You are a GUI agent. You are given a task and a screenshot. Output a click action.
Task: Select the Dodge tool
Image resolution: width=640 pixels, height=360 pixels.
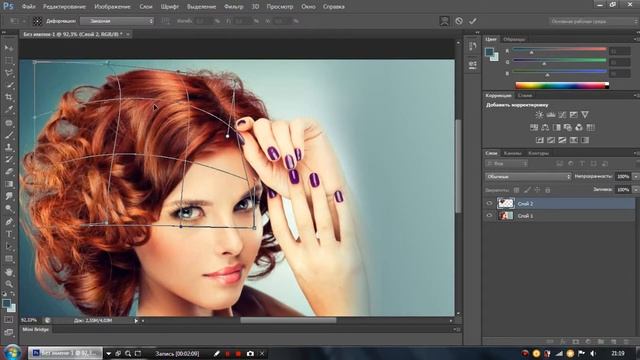(9, 209)
